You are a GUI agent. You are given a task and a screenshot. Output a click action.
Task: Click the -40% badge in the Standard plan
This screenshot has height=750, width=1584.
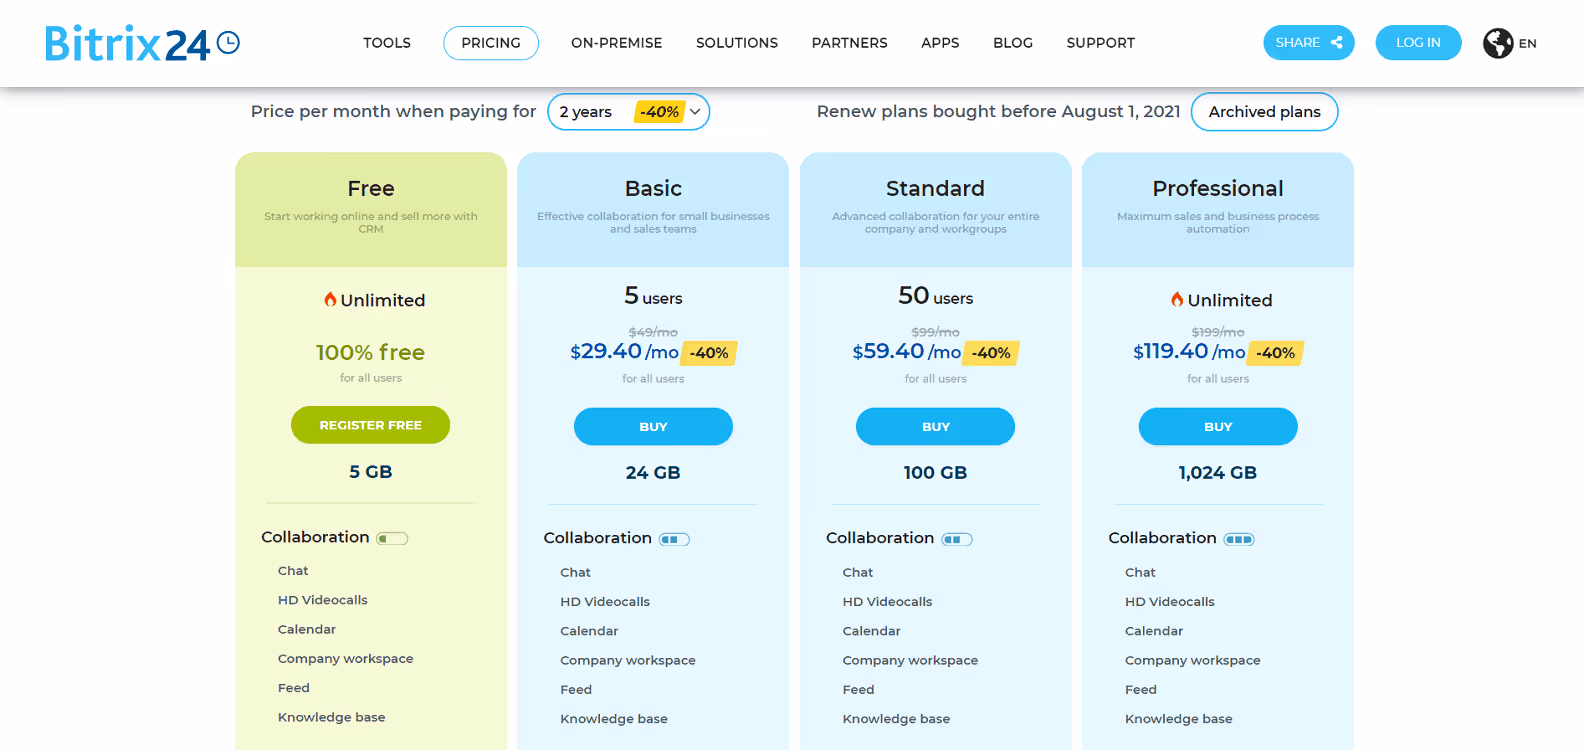991,353
